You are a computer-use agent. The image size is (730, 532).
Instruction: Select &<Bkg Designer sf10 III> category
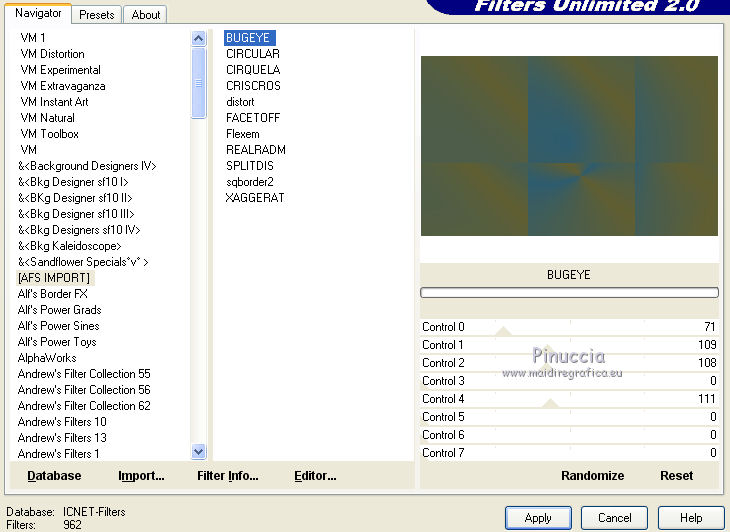76,214
